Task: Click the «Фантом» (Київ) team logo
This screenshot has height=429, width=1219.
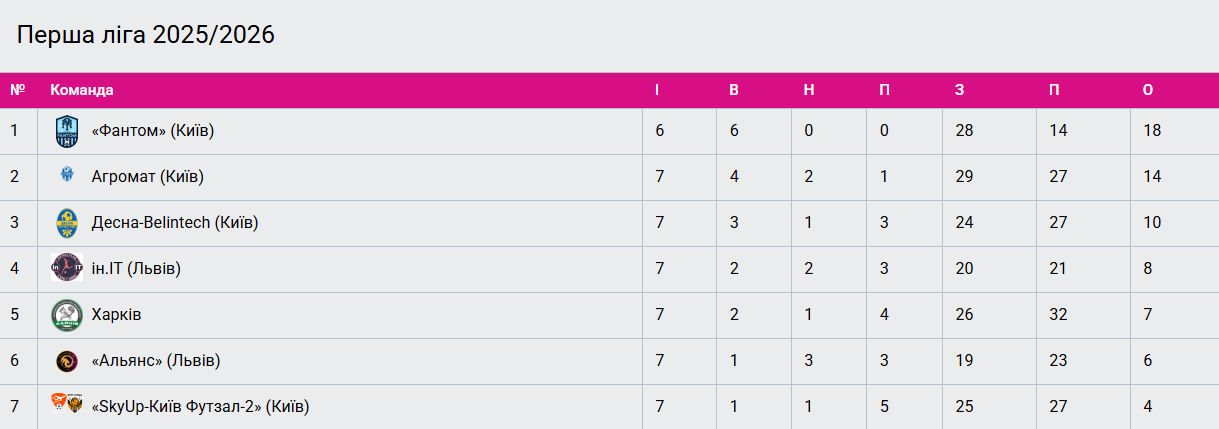Action: click(x=67, y=131)
